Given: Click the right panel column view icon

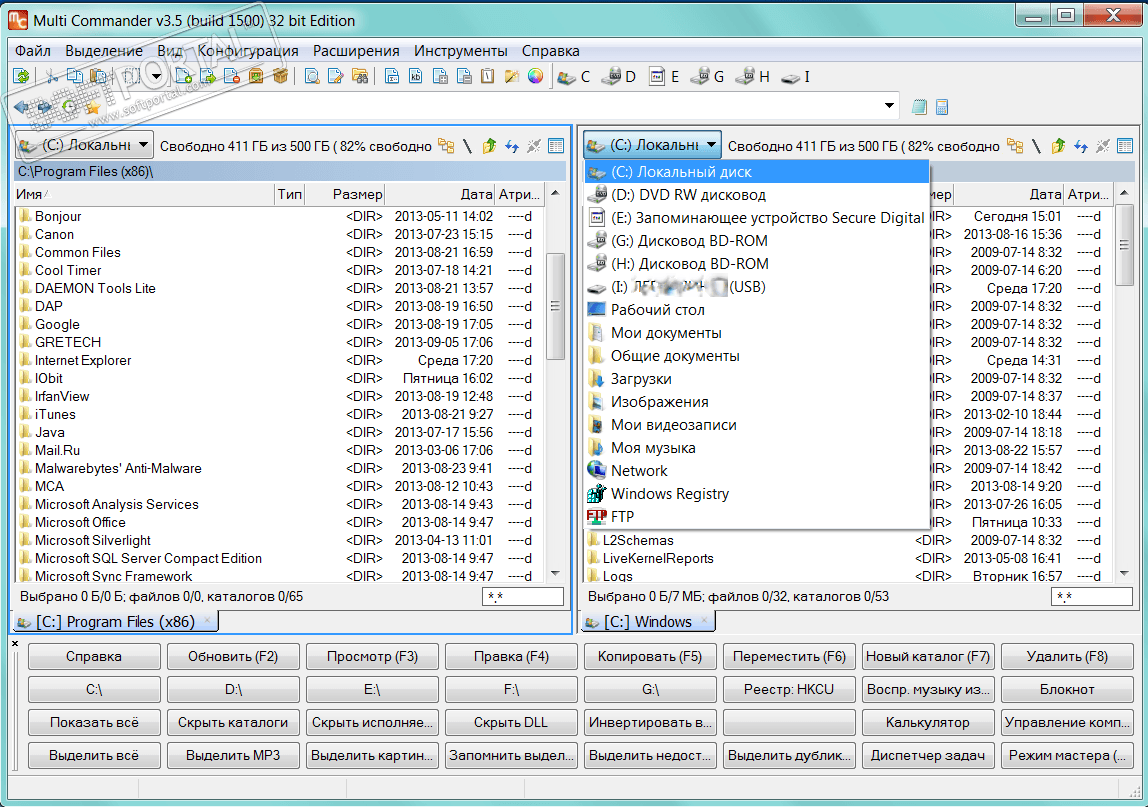Looking at the screenshot, I should point(1125,146).
